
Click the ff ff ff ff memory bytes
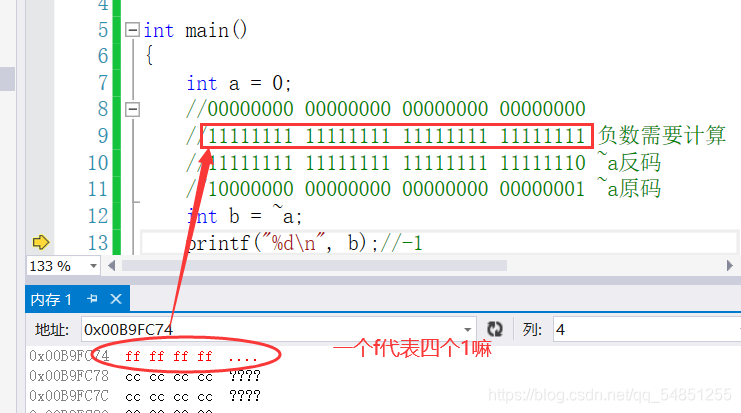(x=169, y=356)
